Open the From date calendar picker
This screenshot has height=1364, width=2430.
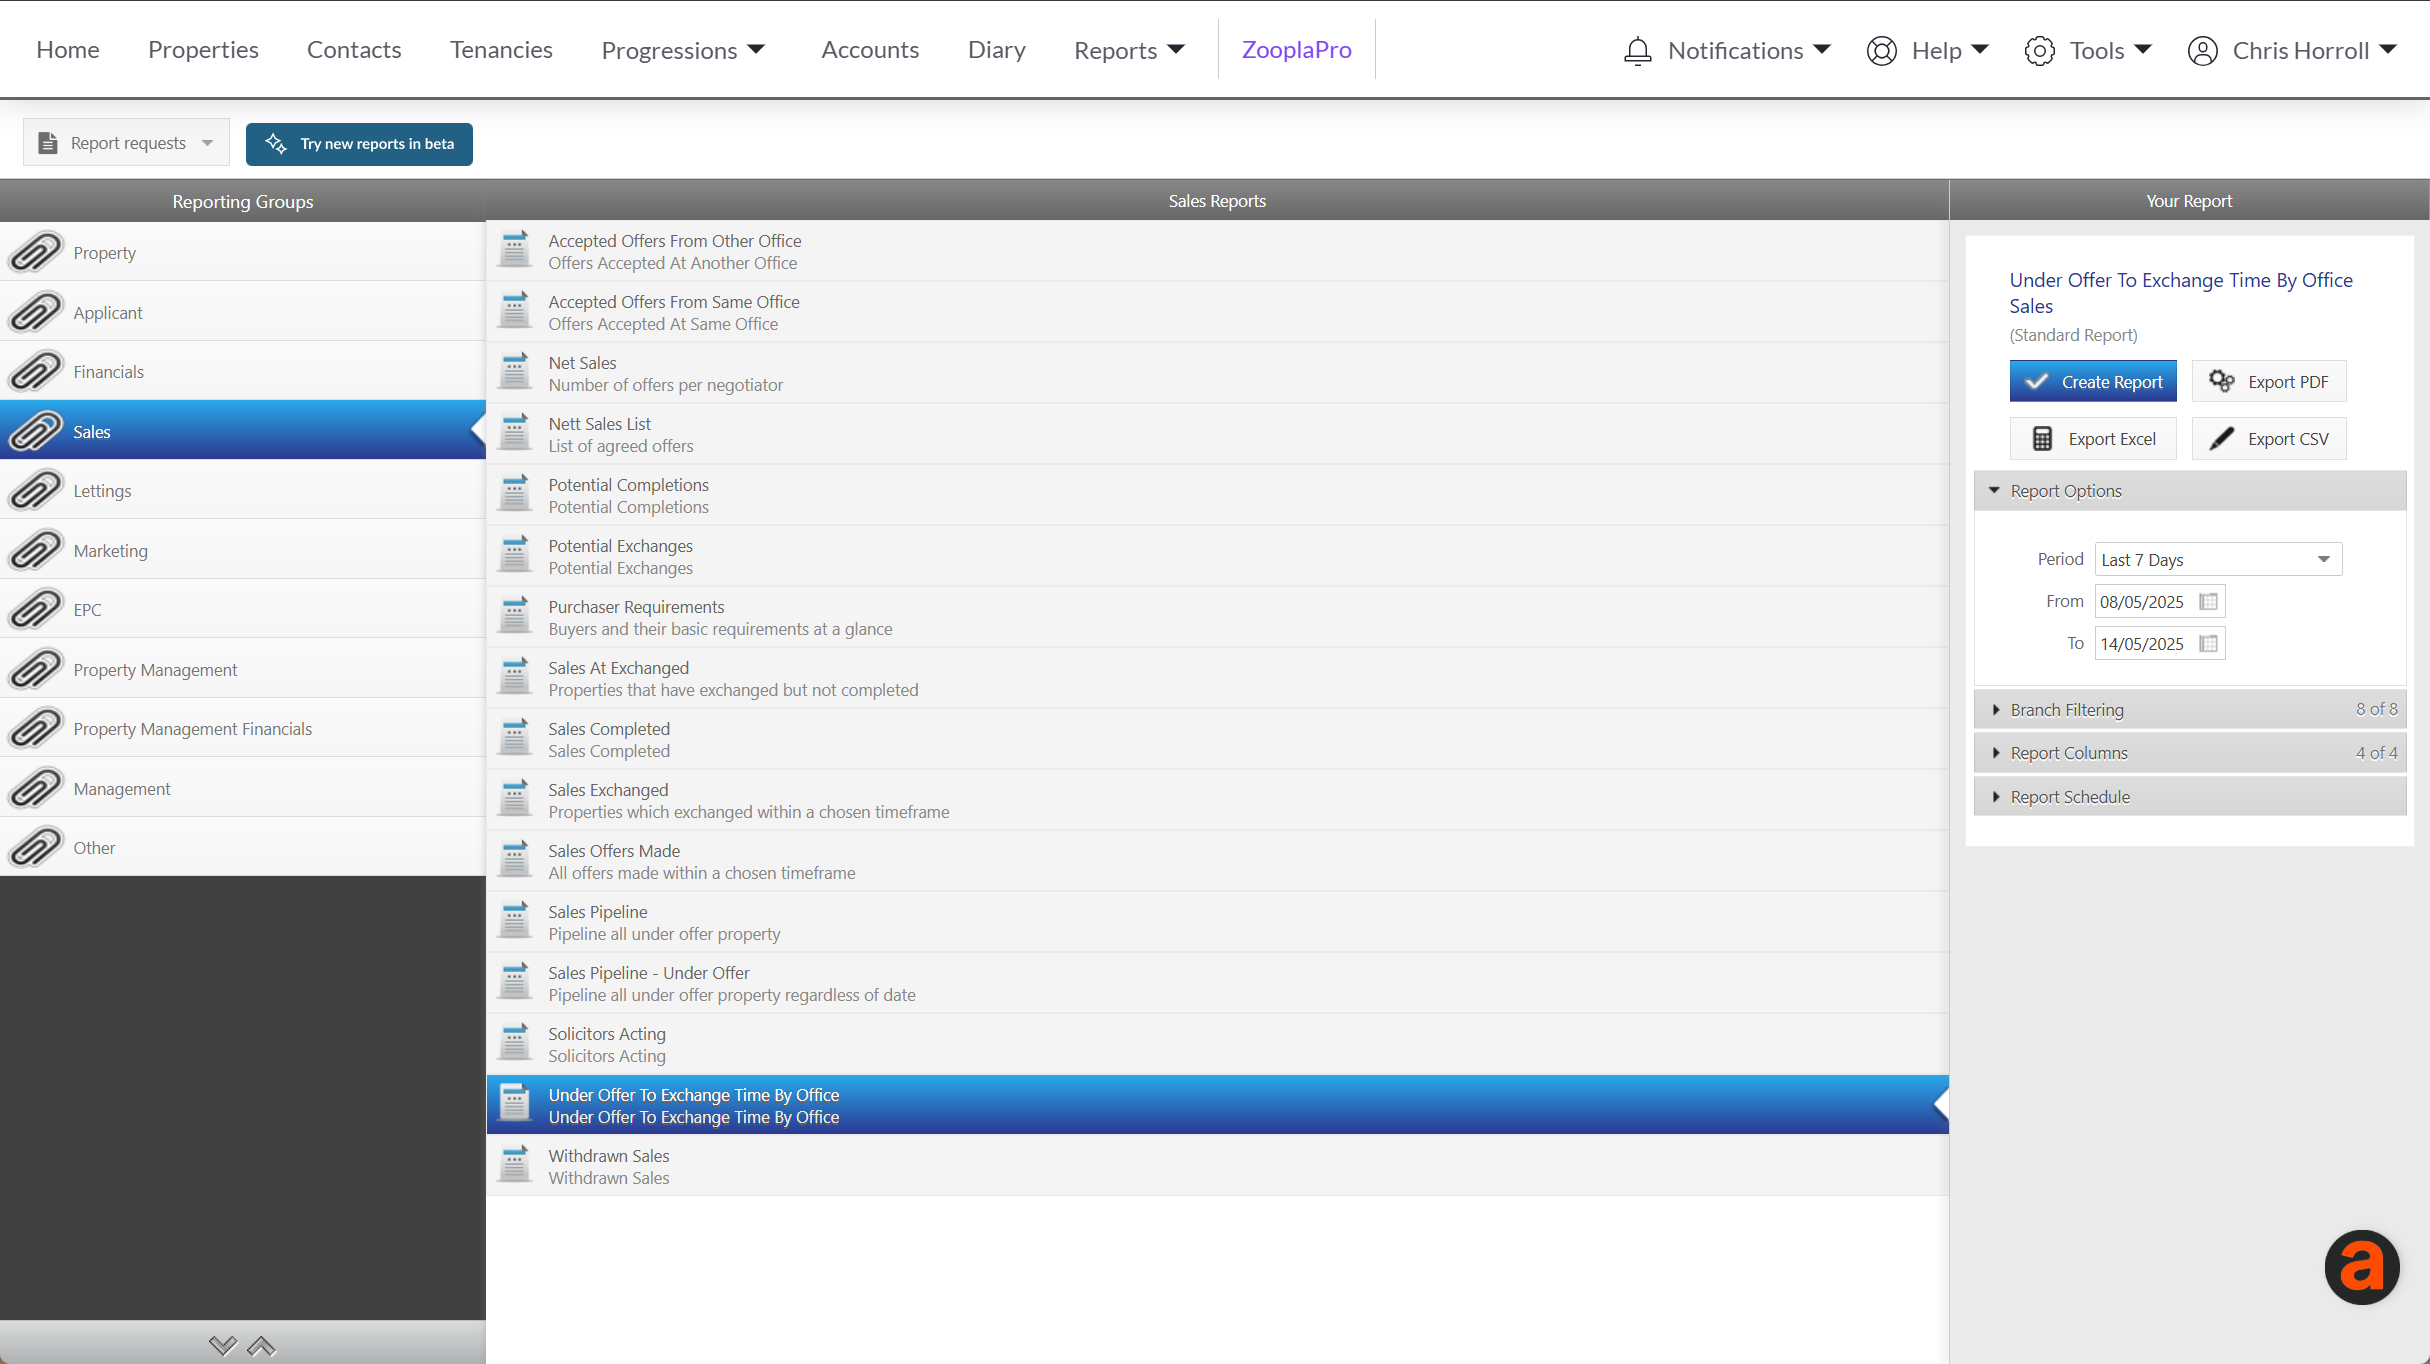[x=2209, y=601]
